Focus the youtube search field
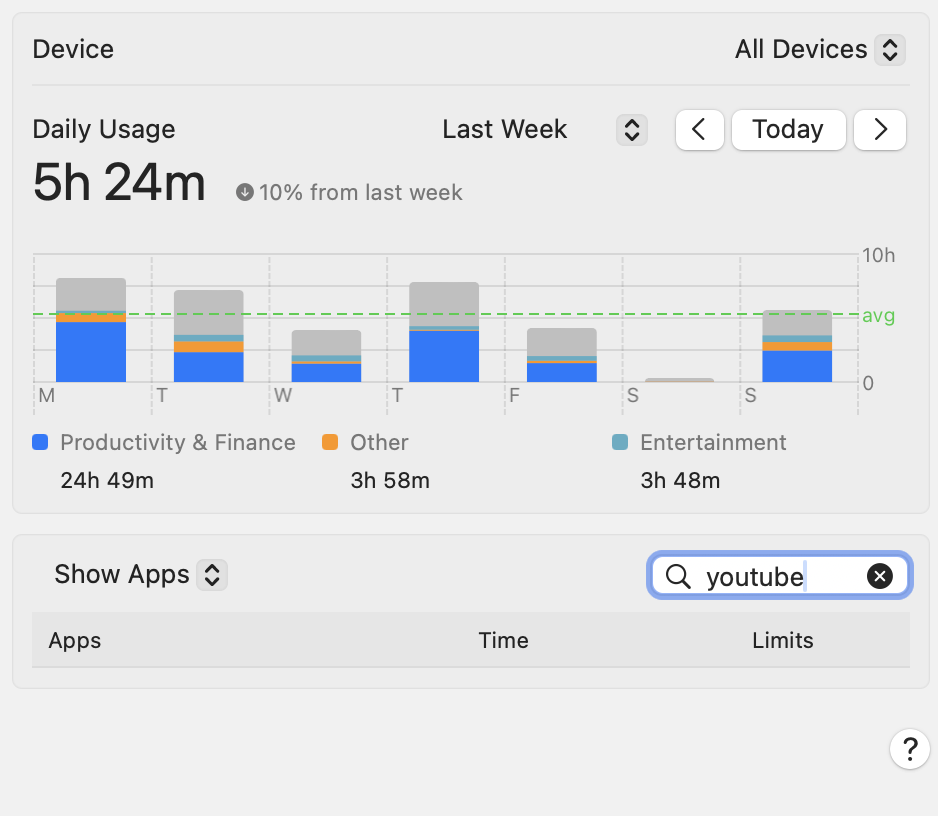938x816 pixels. pyautogui.click(x=770, y=576)
